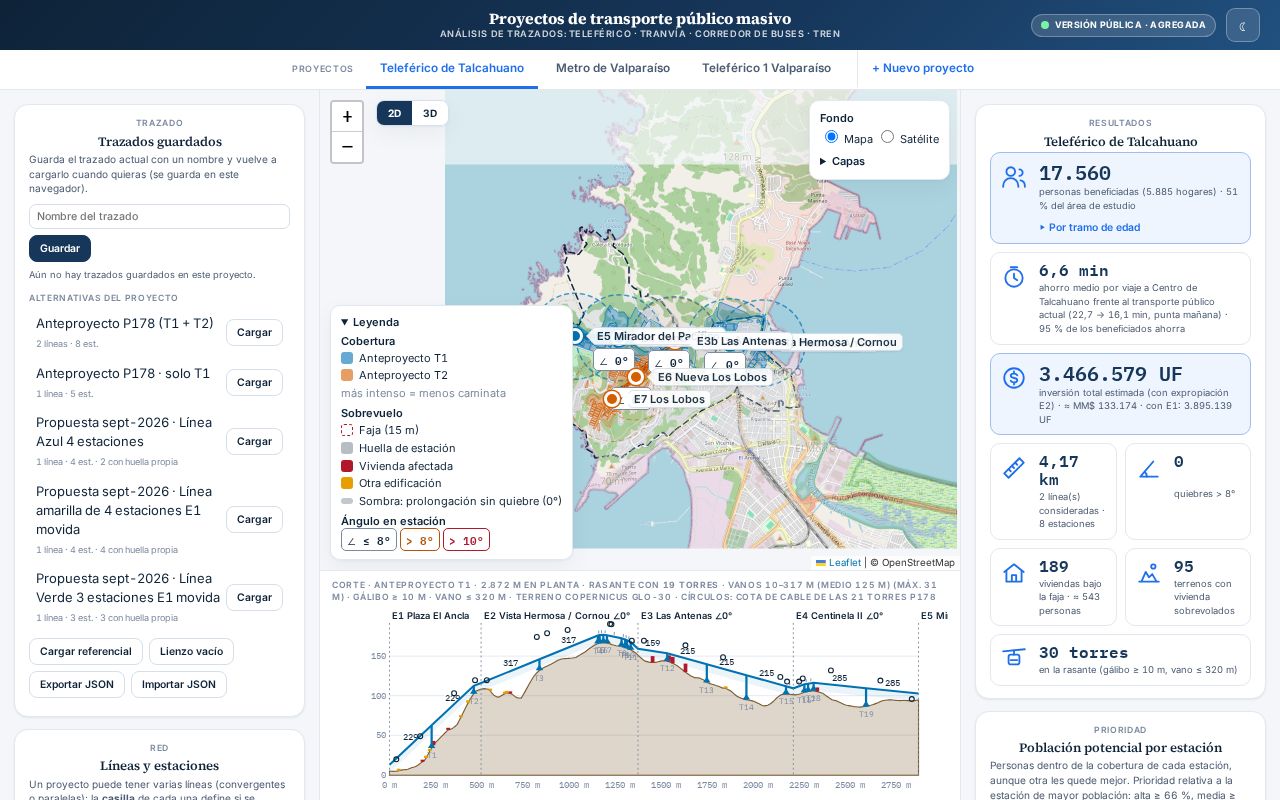The height and width of the screenshot is (800, 1280).
Task: Load Línea Verde 3 estaciones proposal
Action: coord(254,597)
